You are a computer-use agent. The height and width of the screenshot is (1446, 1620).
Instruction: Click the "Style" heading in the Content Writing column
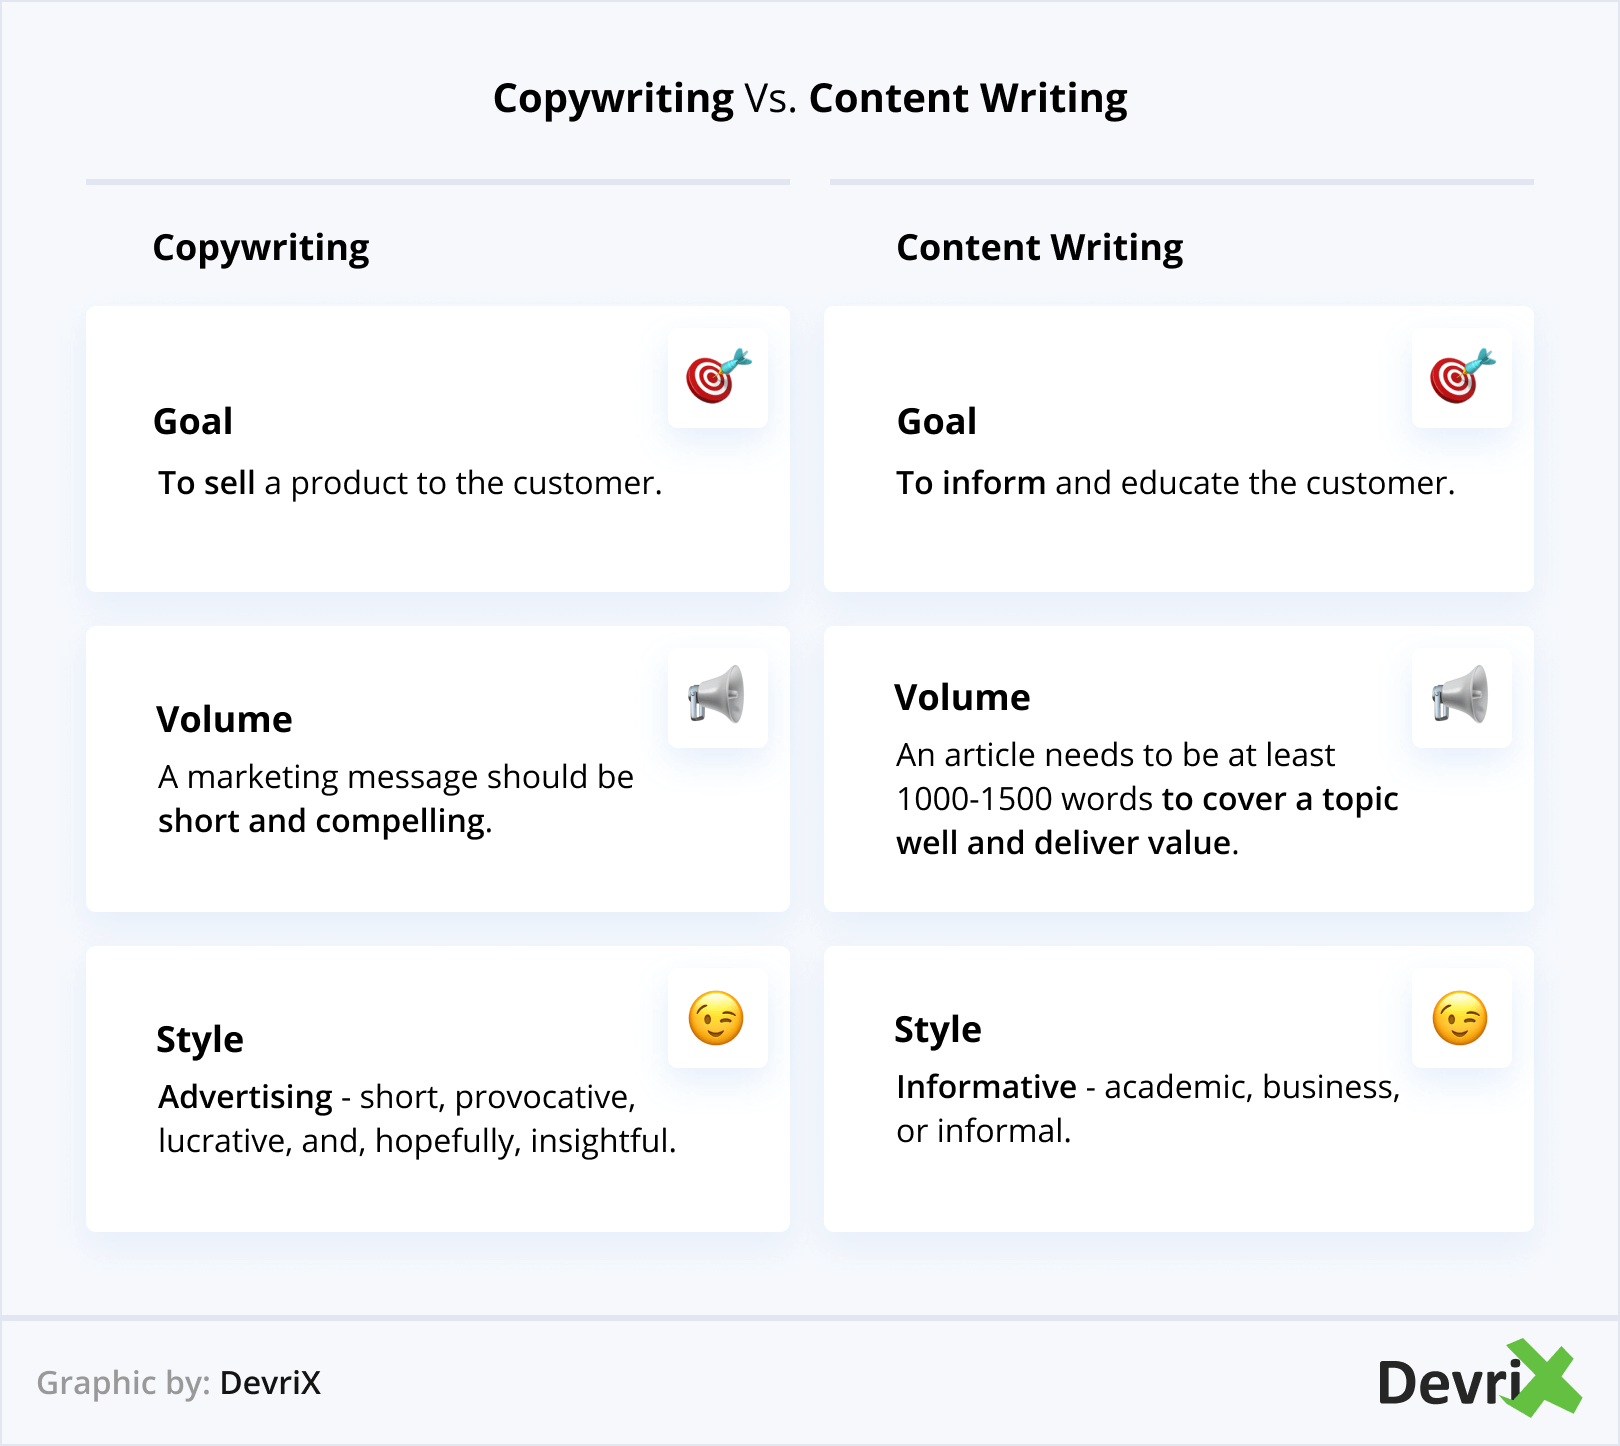pyautogui.click(x=938, y=1029)
